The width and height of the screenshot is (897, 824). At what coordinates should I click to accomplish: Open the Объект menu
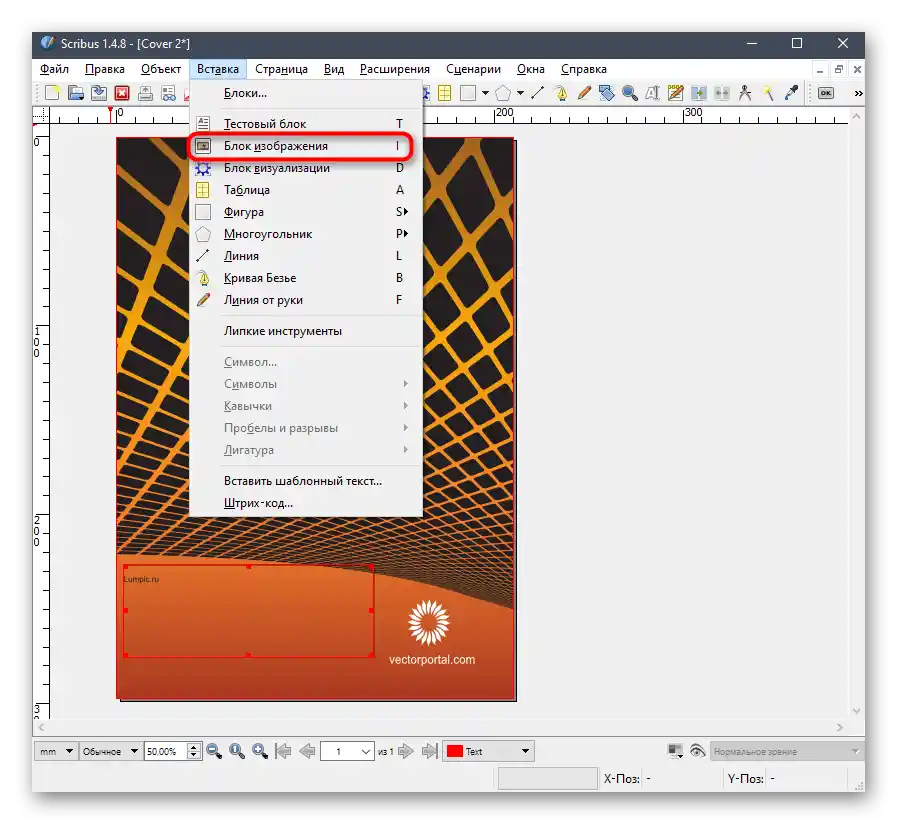point(161,69)
